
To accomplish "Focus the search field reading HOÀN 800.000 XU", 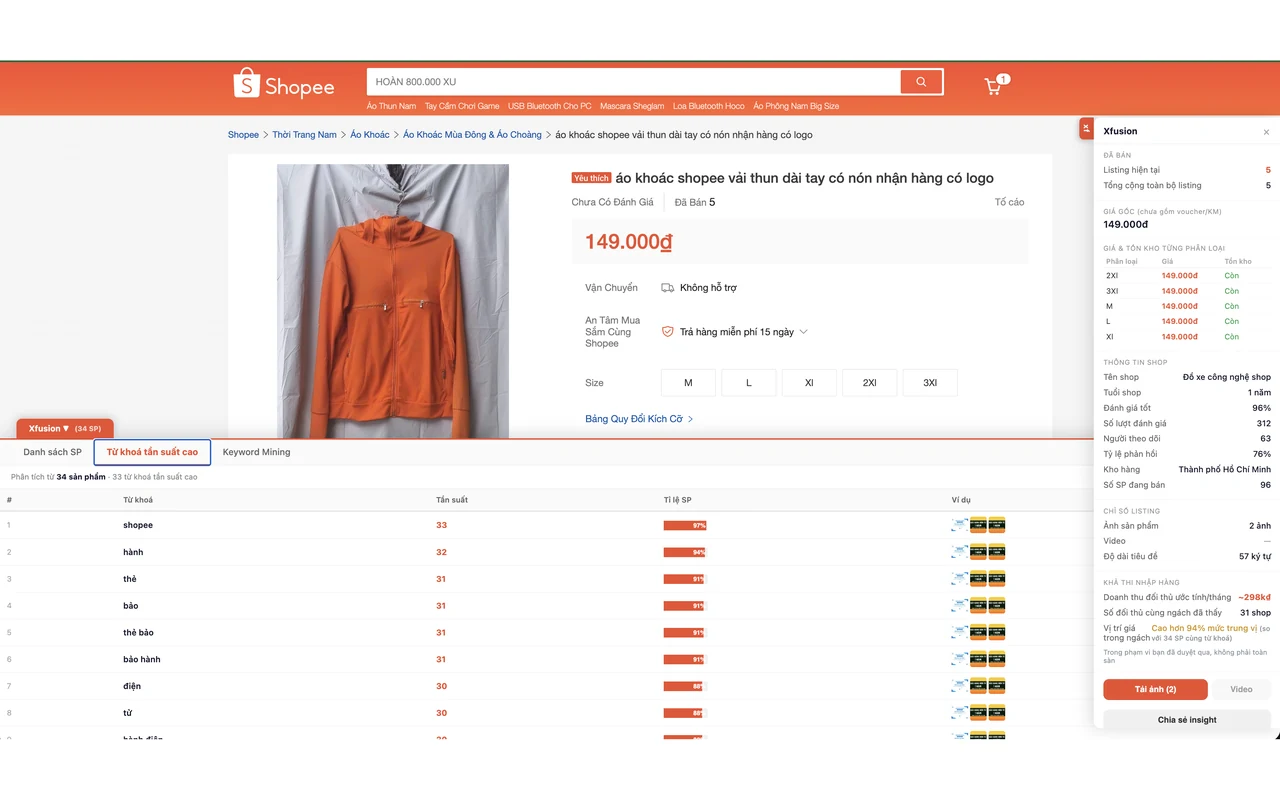I will point(633,82).
